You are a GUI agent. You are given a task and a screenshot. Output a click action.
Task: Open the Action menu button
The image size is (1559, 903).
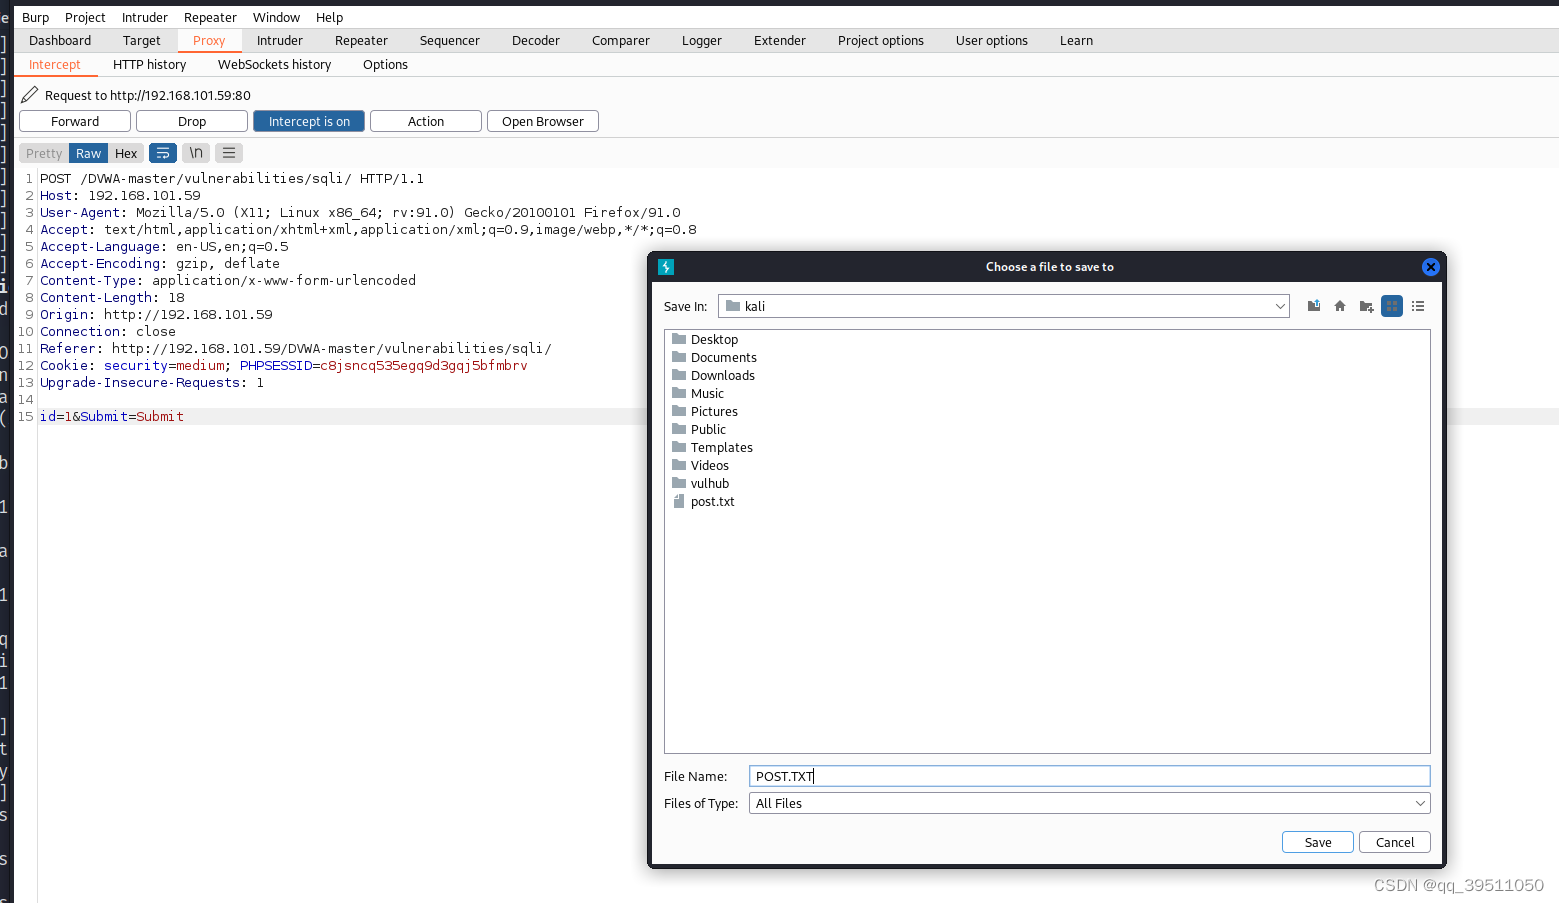coord(426,121)
